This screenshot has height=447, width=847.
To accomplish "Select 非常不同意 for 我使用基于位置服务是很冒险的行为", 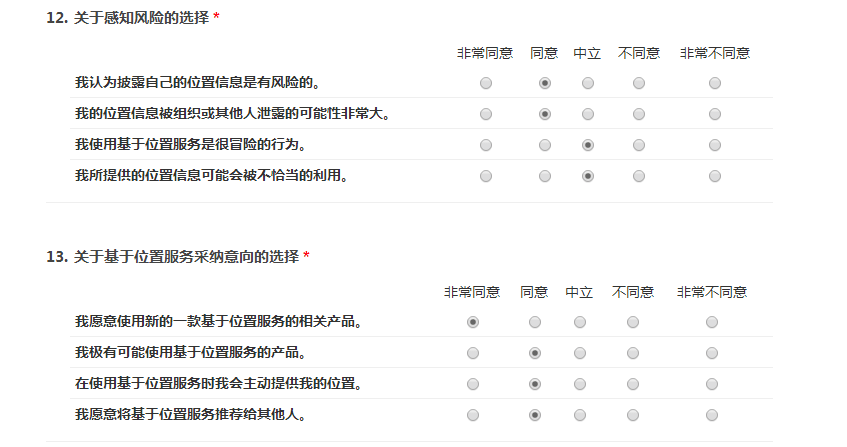I will 715,145.
